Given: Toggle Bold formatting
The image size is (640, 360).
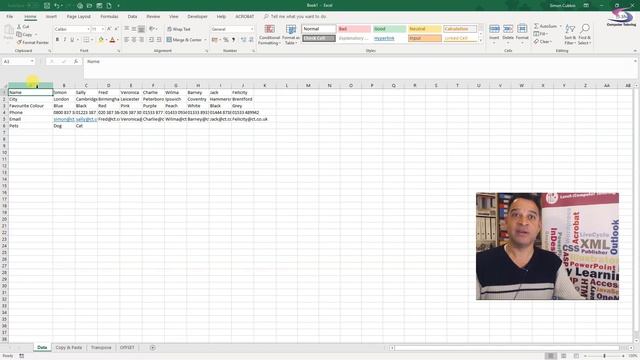Looking at the screenshot, I should (57, 40).
